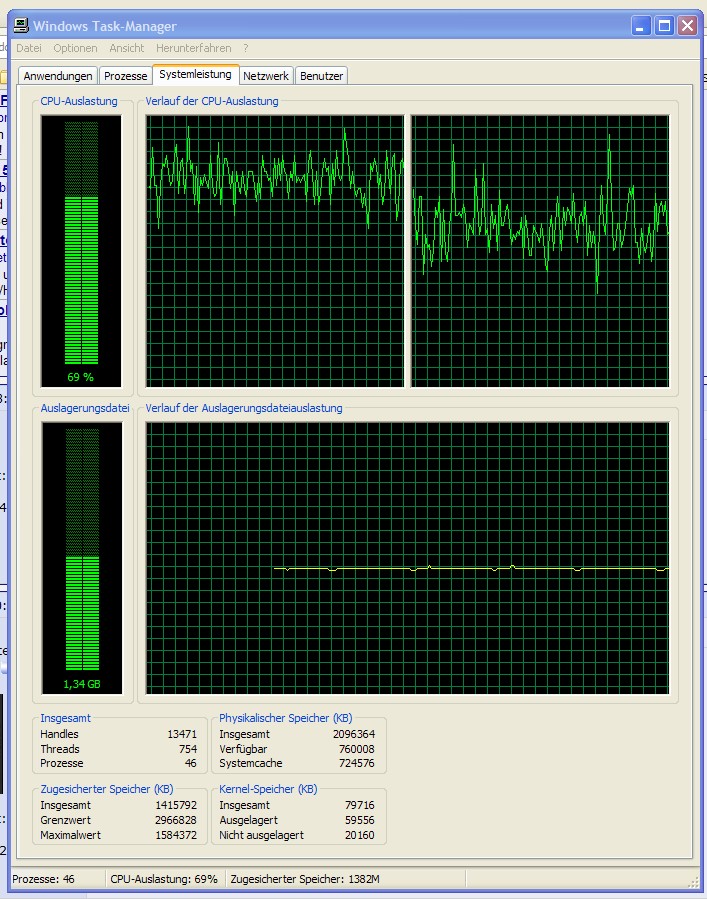The width and height of the screenshot is (707, 899).
Task: Click the Auslagerungsdatei 1,34 GB gauge
Action: pyautogui.click(x=82, y=558)
